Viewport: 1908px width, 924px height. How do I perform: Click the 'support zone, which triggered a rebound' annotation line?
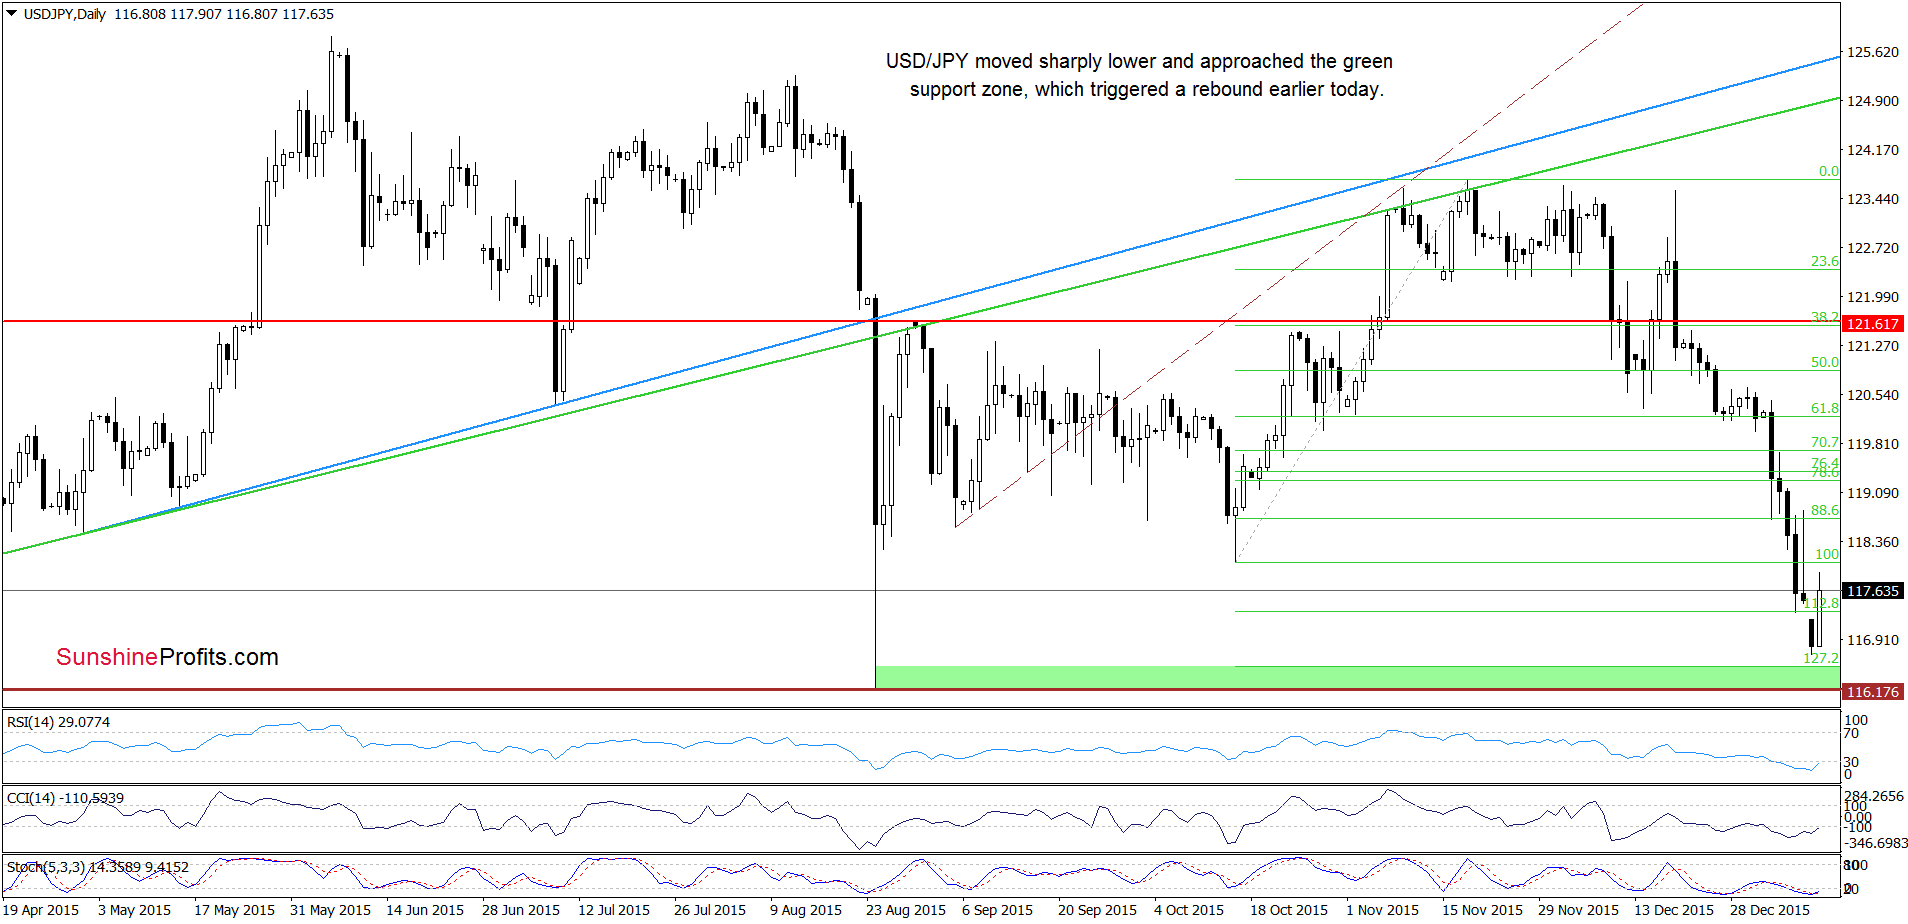point(1147,89)
